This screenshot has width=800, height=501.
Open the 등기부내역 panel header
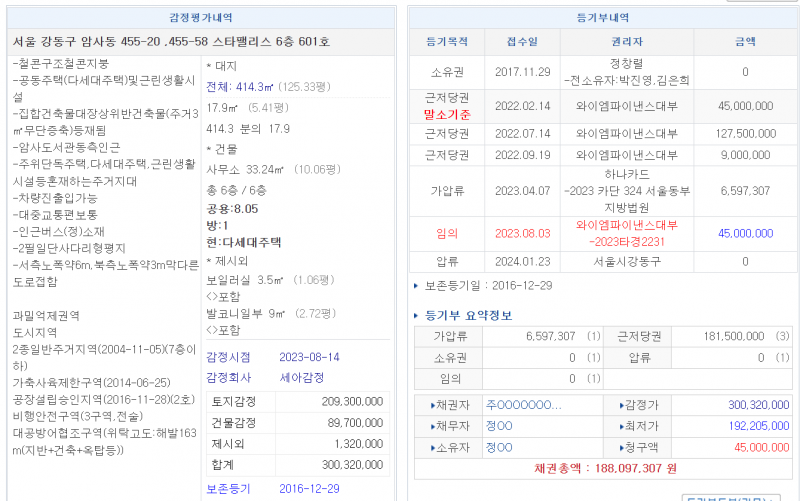(603, 17)
